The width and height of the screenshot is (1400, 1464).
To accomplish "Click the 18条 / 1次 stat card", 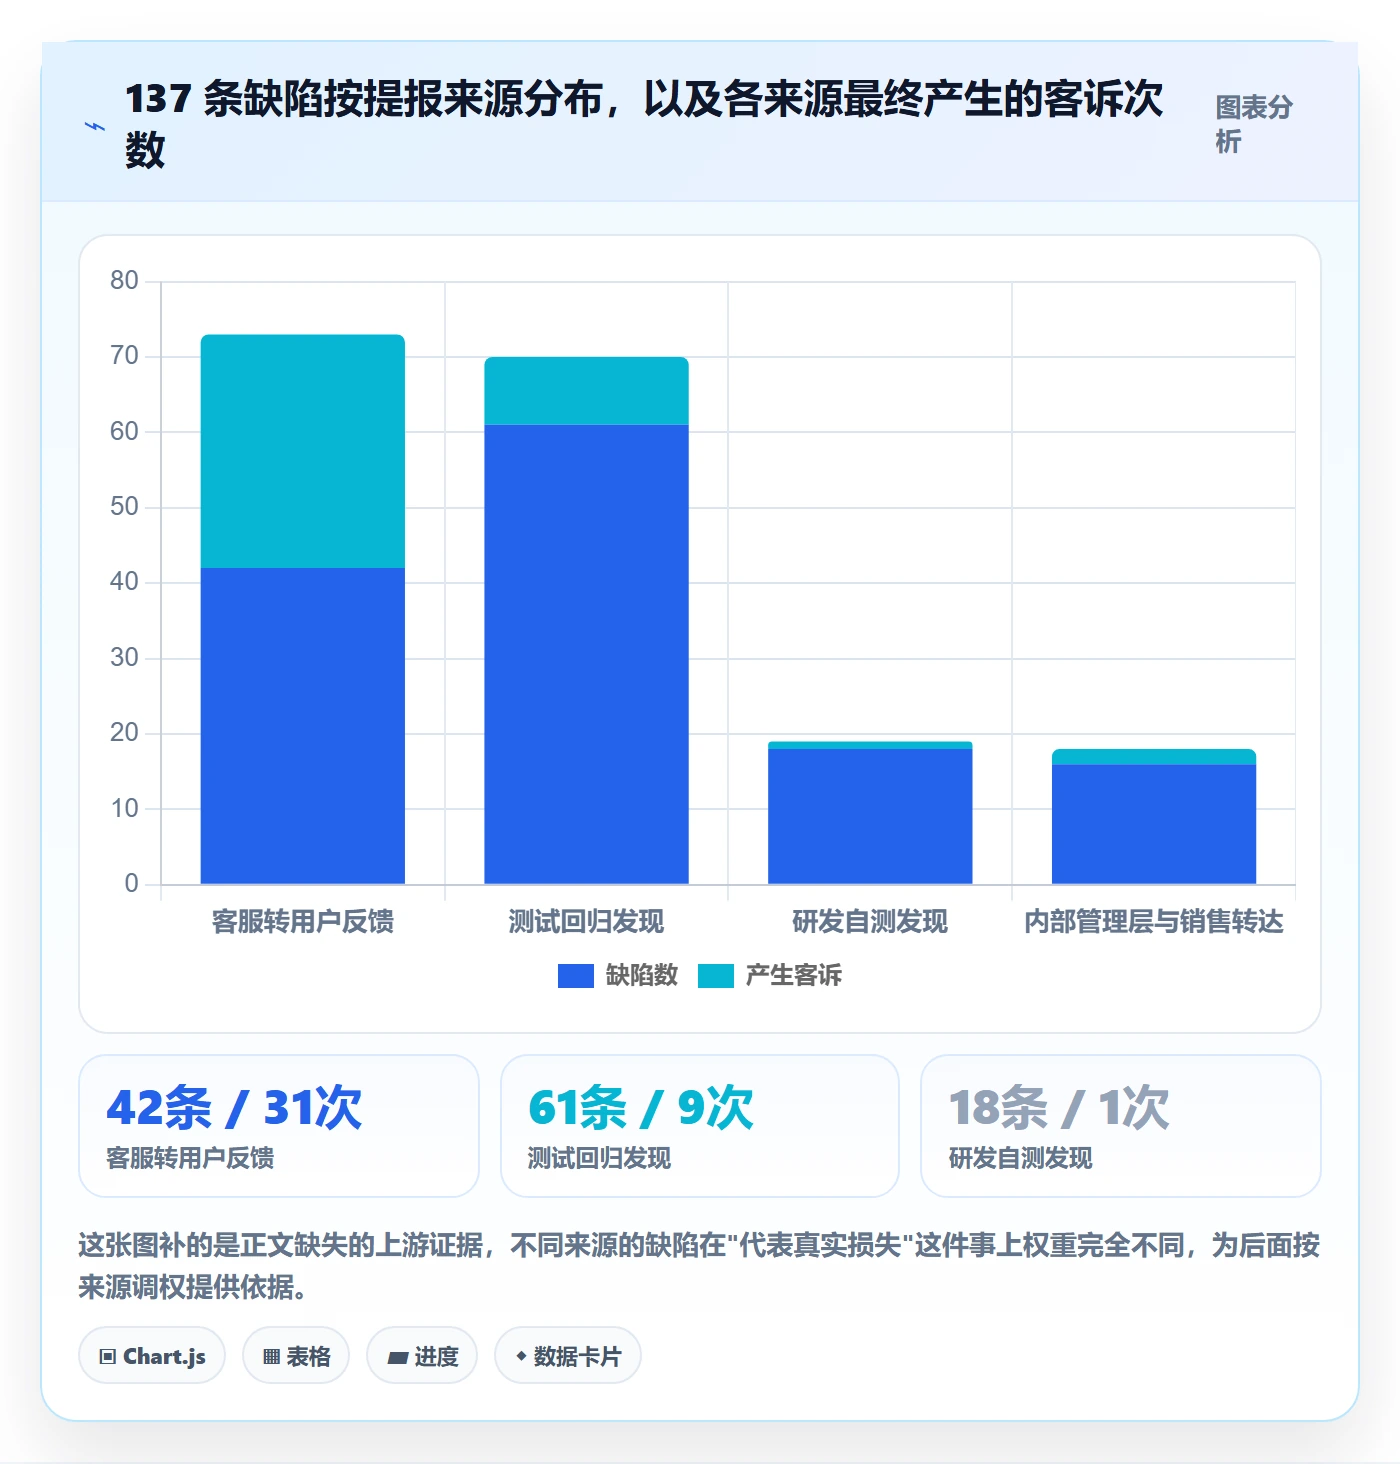I will [1121, 1126].
